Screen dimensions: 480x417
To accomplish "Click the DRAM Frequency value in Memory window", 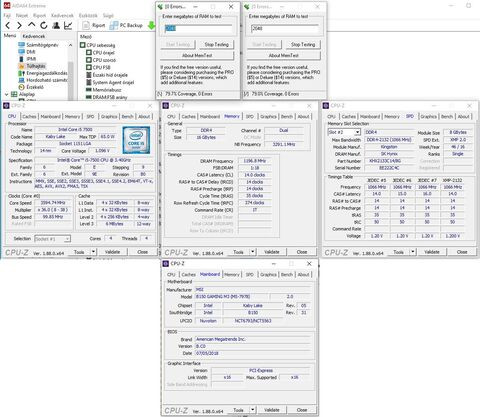I will point(255,161).
